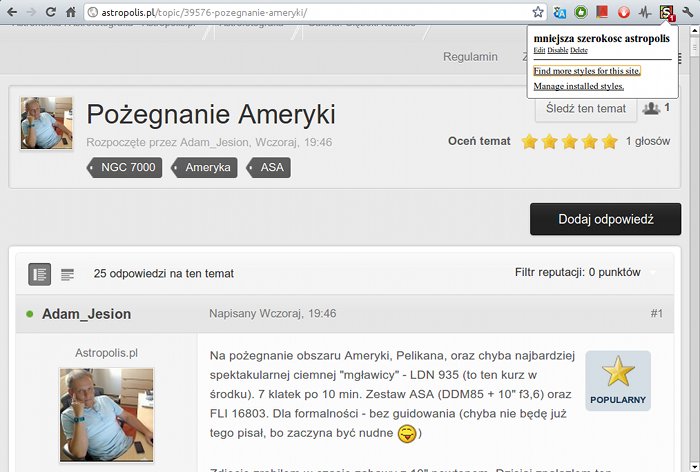
Task: Click the pulse waveform extension icon
Action: [645, 13]
